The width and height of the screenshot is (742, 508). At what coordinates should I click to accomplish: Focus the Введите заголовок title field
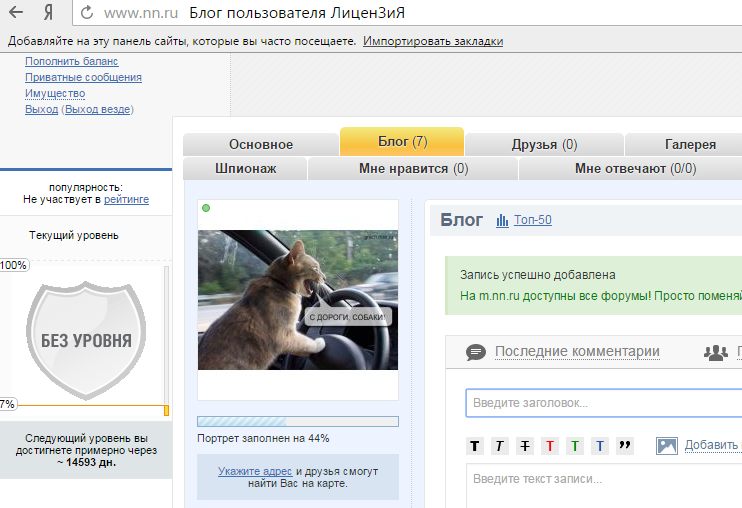point(604,403)
